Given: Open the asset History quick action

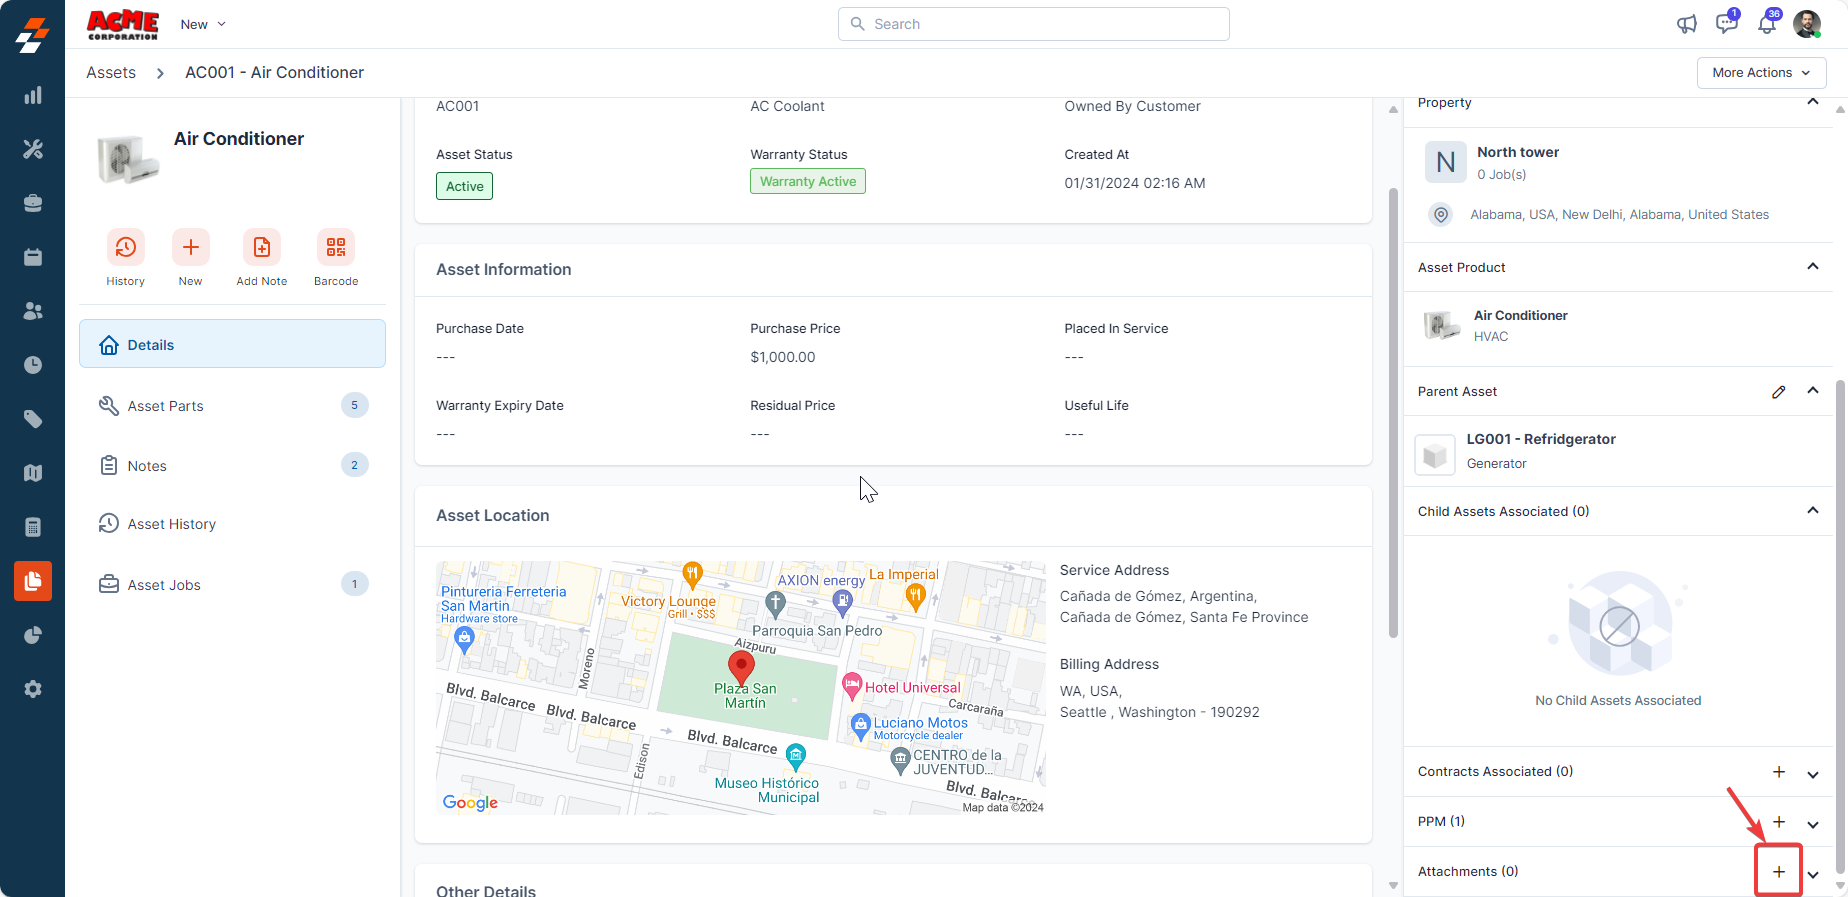Looking at the screenshot, I should 125,248.
